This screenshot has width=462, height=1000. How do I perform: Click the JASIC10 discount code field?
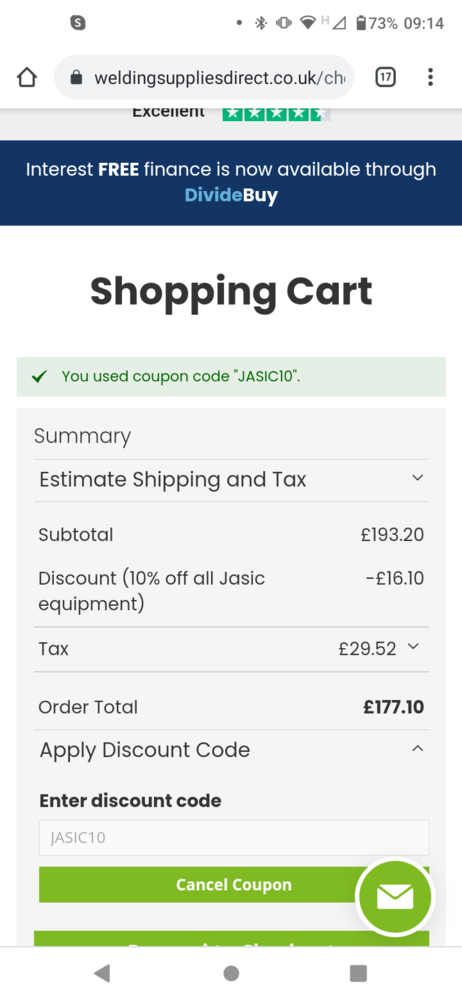tap(234, 837)
